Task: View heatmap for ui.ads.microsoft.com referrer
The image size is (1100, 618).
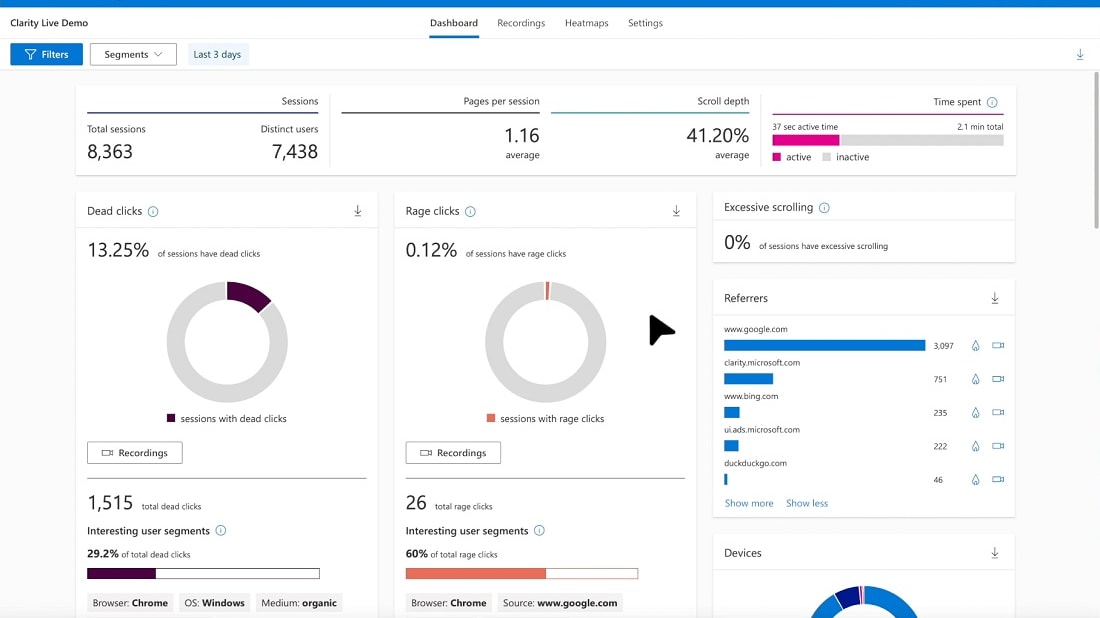Action: coord(975,446)
